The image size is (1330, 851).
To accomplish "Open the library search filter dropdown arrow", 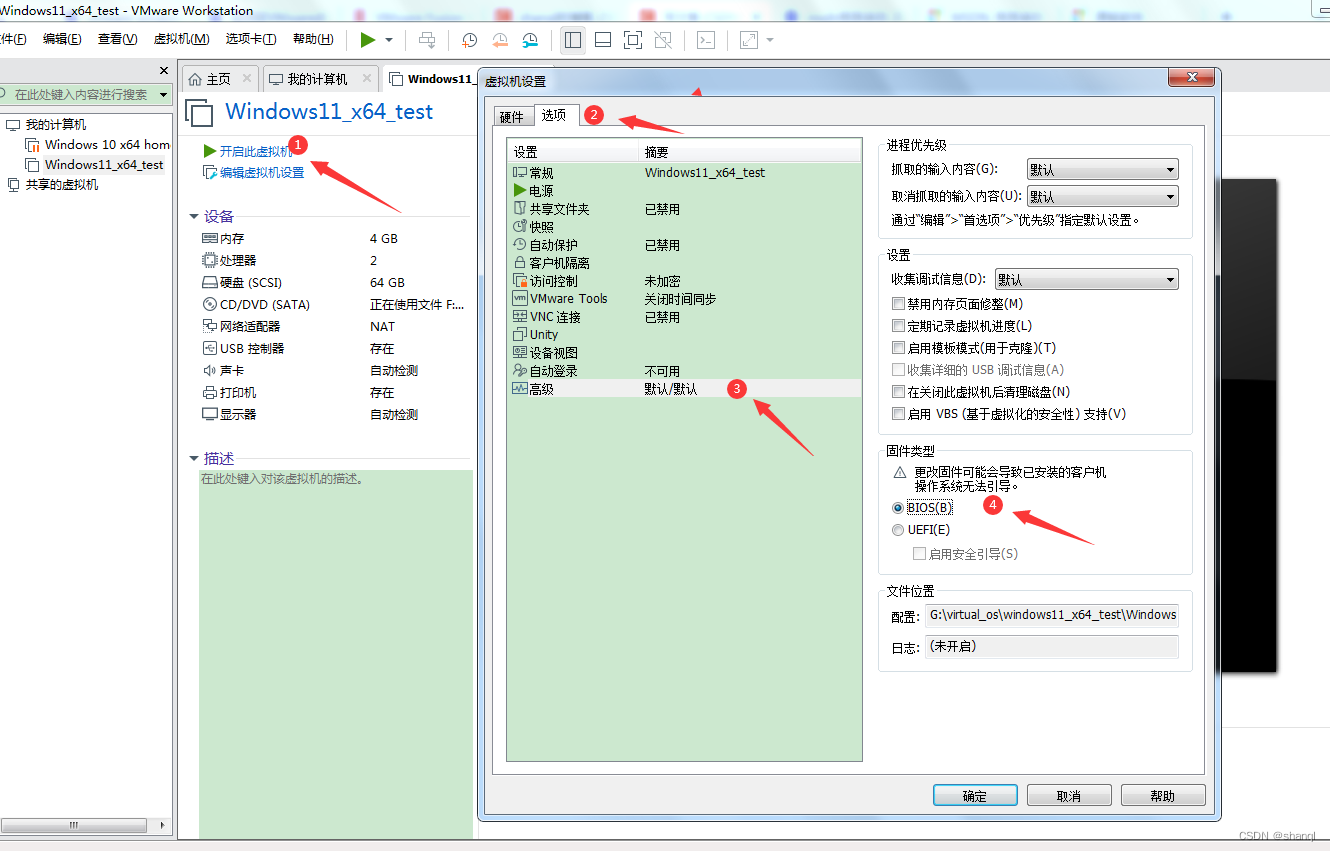I will pyautogui.click(x=164, y=94).
